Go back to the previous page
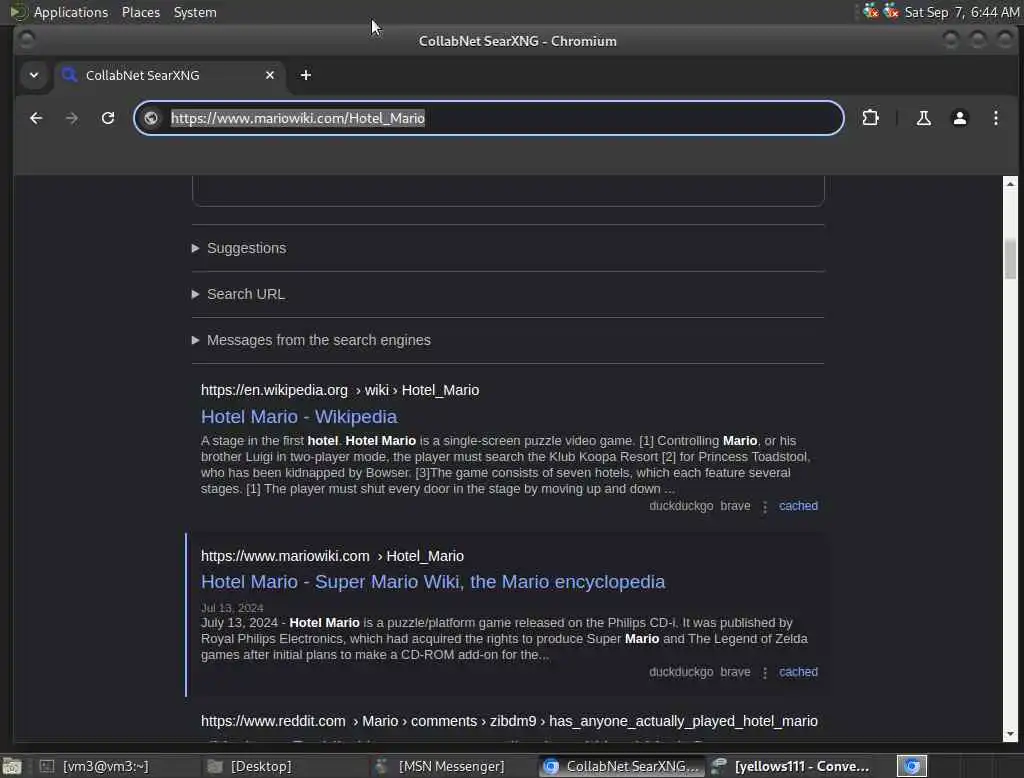 click(x=36, y=118)
